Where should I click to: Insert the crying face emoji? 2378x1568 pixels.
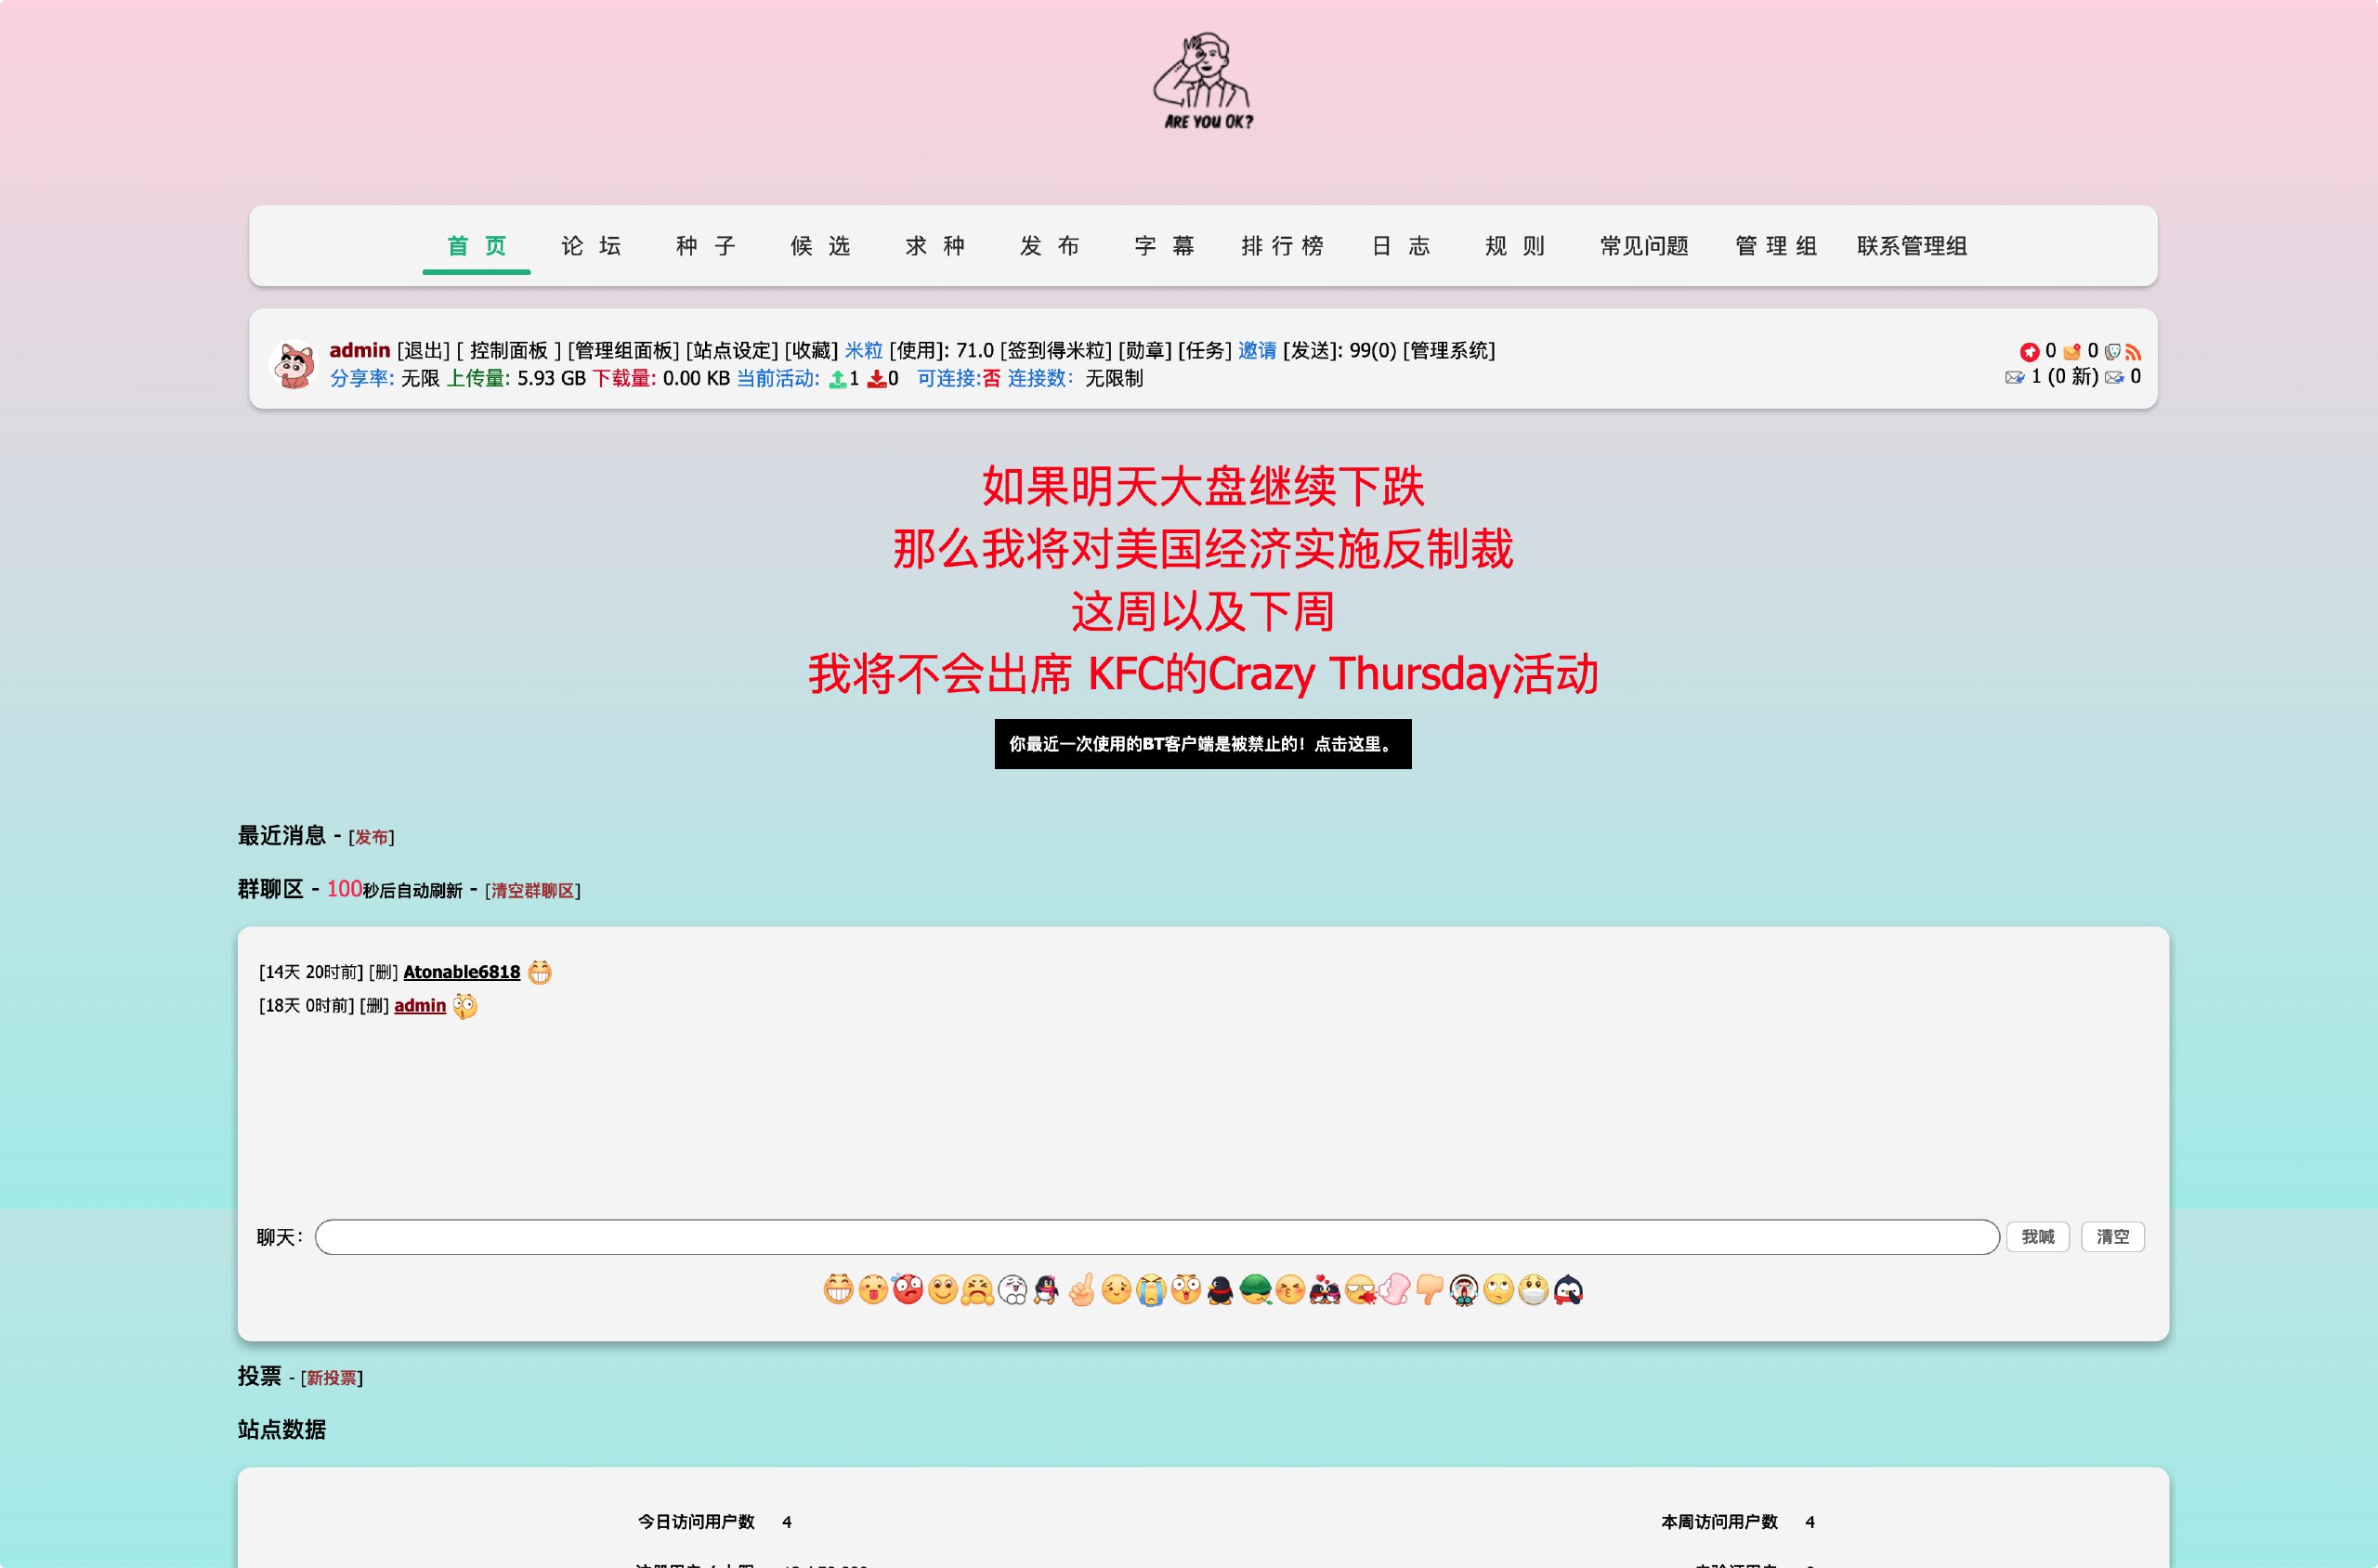(1151, 1290)
